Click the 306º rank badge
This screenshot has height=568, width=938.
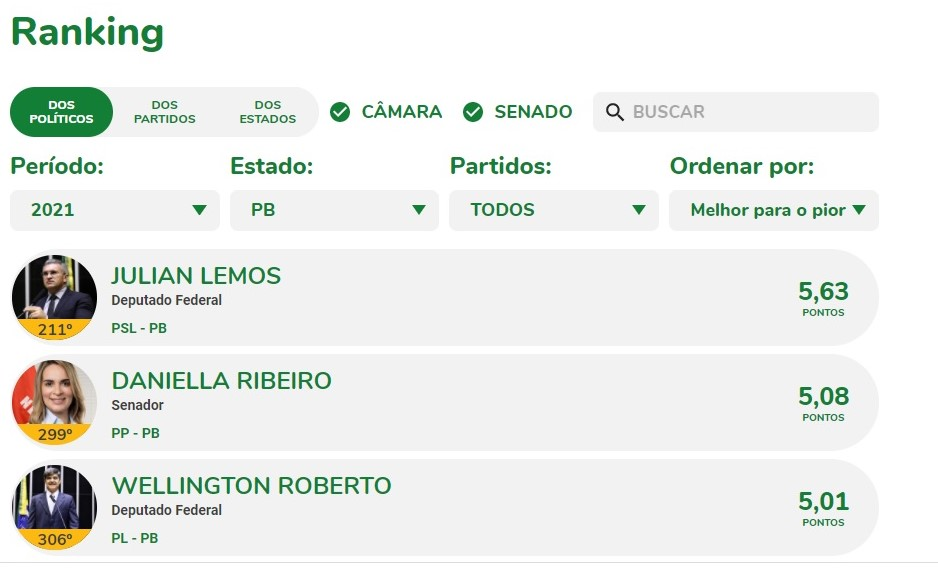[x=54, y=540]
